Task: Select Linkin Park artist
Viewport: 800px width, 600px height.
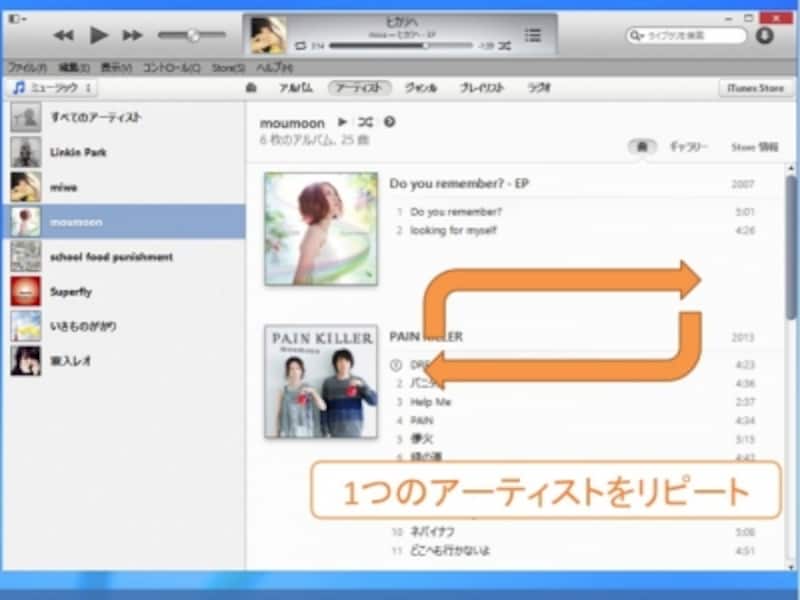Action: [x=124, y=152]
